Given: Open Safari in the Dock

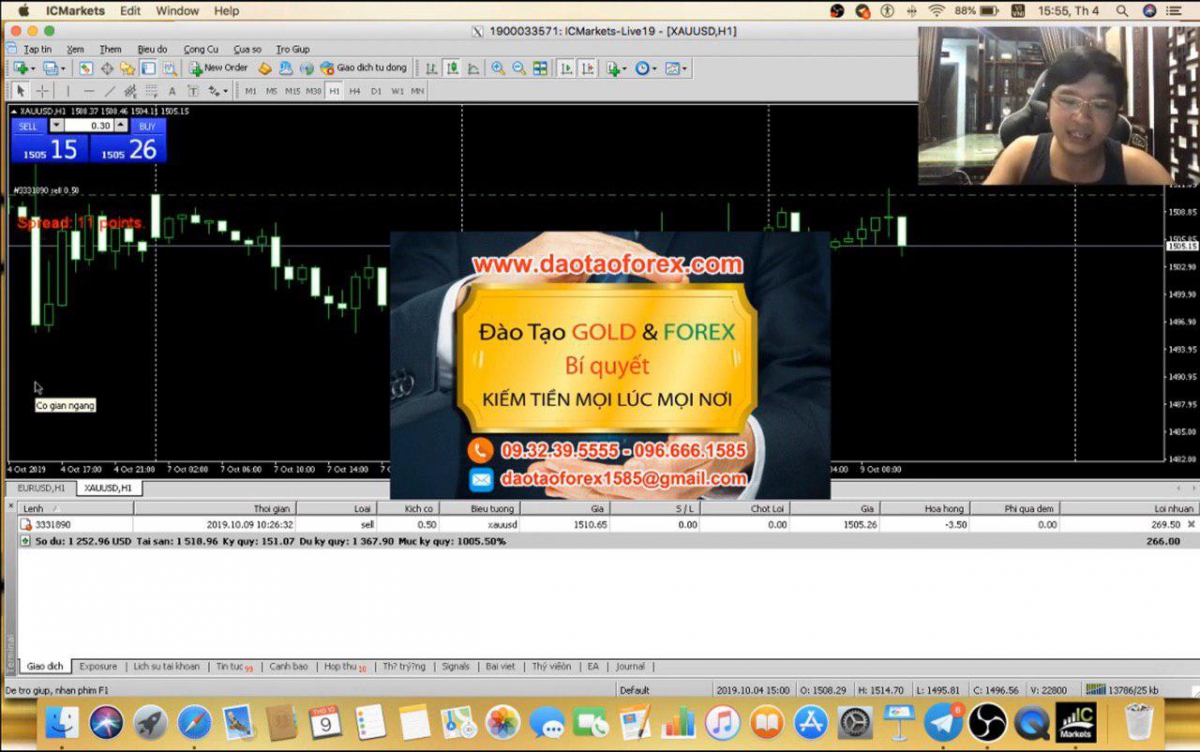Looking at the screenshot, I should [194, 722].
